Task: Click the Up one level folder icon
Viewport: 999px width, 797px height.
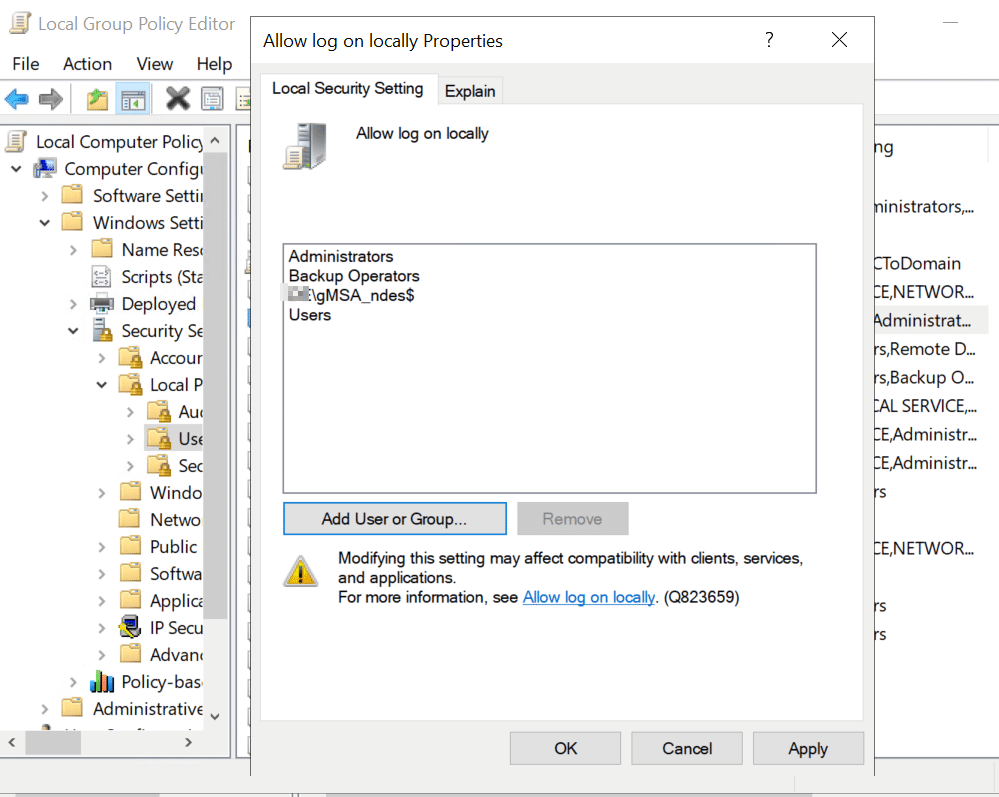Action: 98,98
